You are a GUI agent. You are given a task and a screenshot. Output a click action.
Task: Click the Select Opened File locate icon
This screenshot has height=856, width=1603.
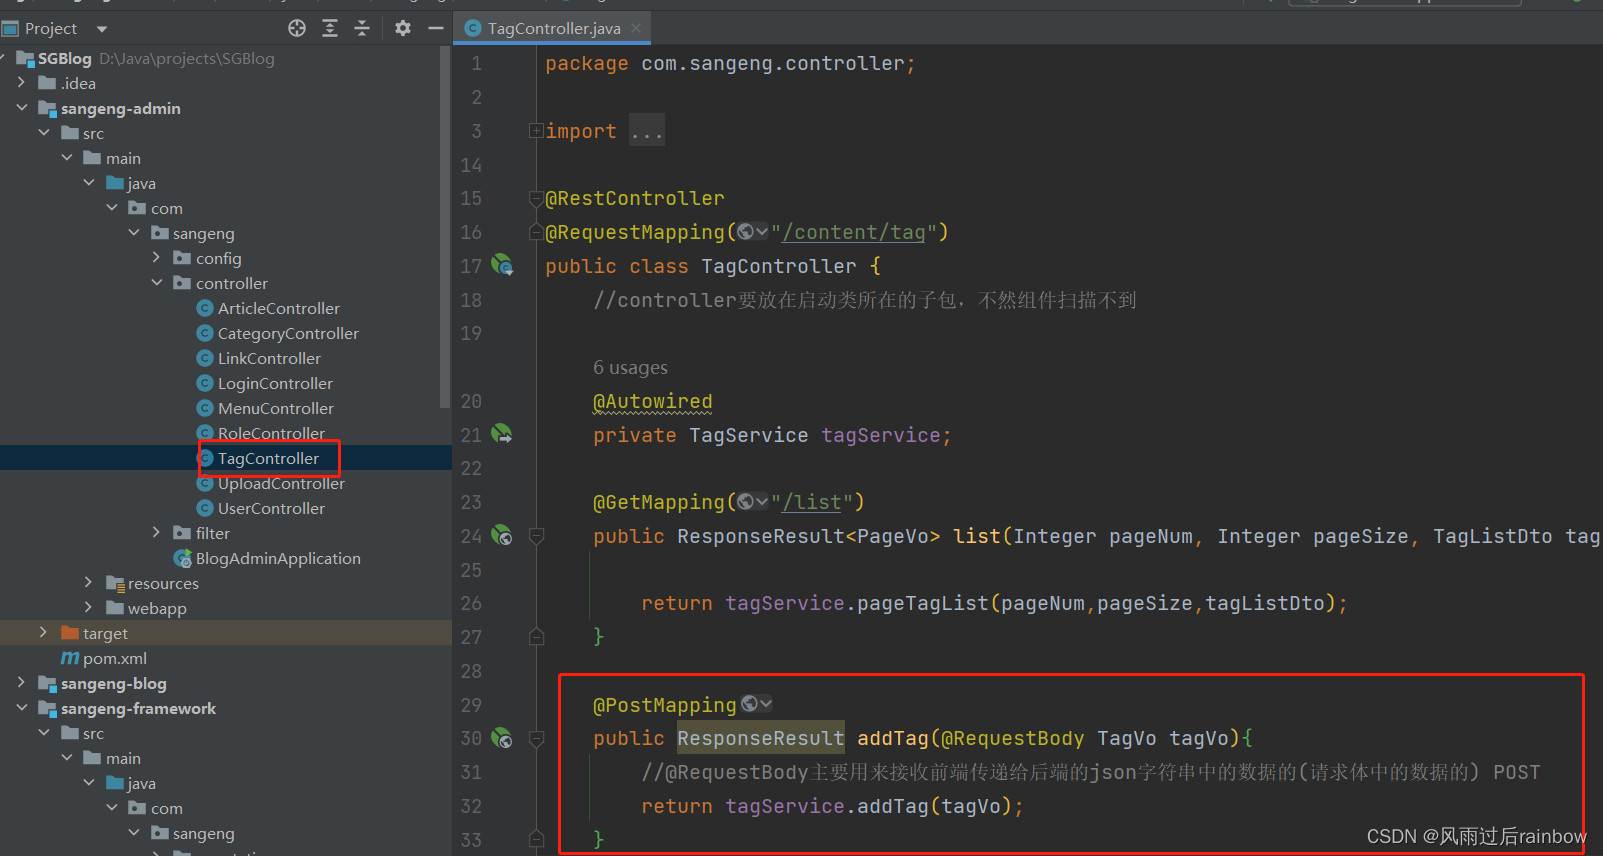pyautogui.click(x=297, y=28)
